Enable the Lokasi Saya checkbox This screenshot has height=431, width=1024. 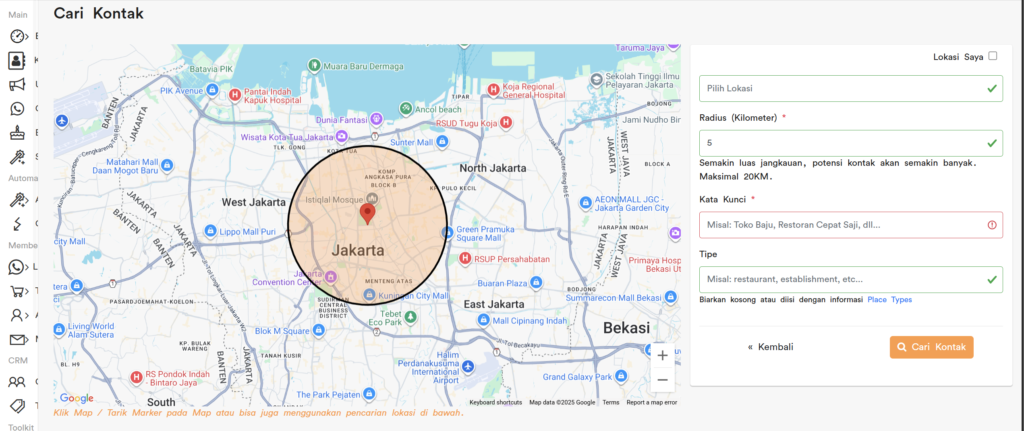pyautogui.click(x=992, y=57)
